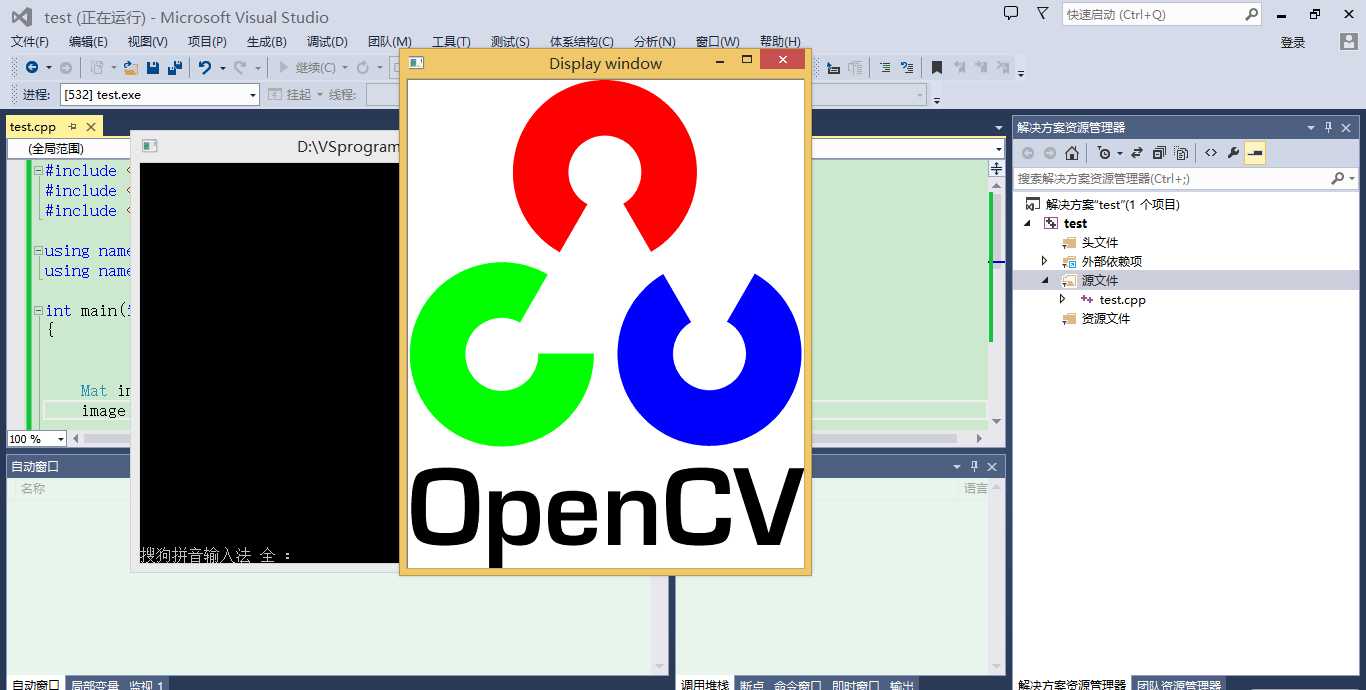The image size is (1366, 690).
Task: Open the 窗口(W) menu
Action: click(x=718, y=41)
